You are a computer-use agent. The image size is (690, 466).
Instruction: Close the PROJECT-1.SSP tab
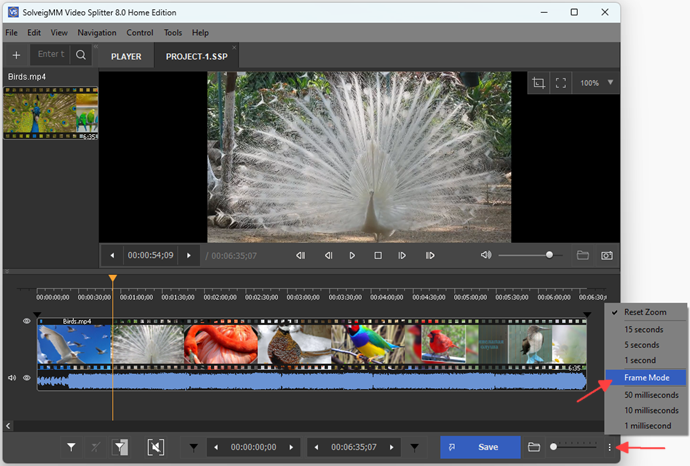pyautogui.click(x=234, y=47)
